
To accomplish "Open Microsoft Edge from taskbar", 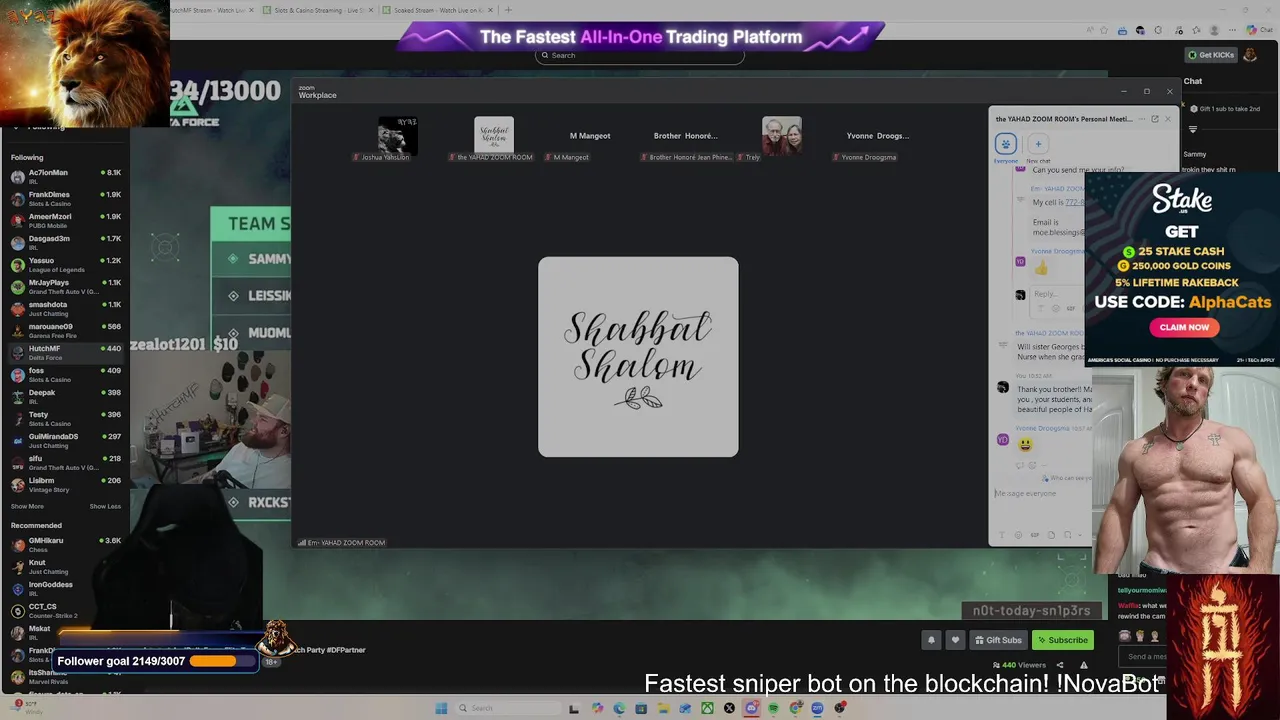I will click(619, 708).
